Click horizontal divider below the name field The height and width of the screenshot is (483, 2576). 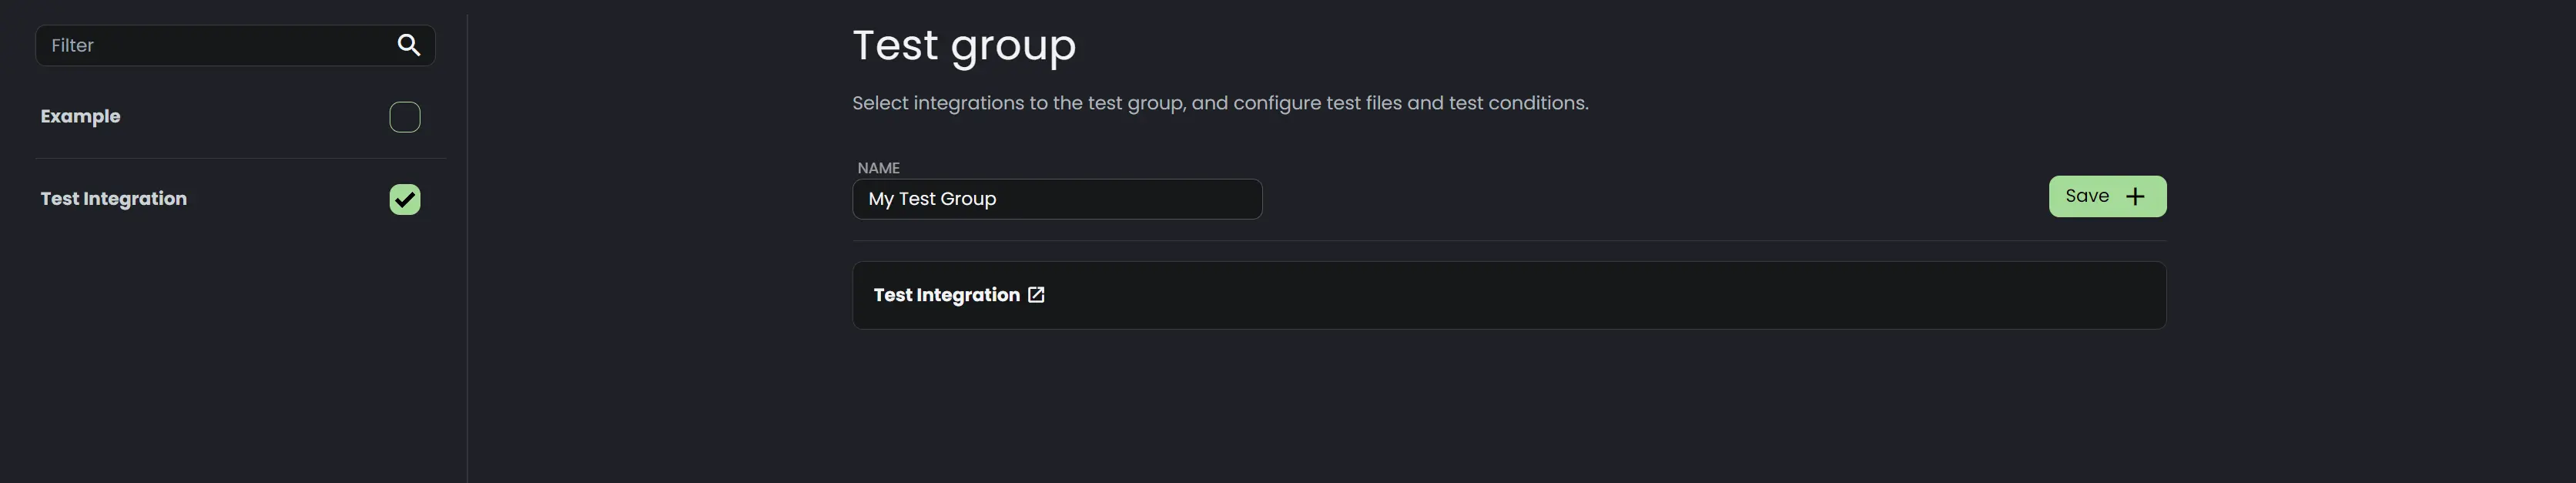[x=1509, y=240]
